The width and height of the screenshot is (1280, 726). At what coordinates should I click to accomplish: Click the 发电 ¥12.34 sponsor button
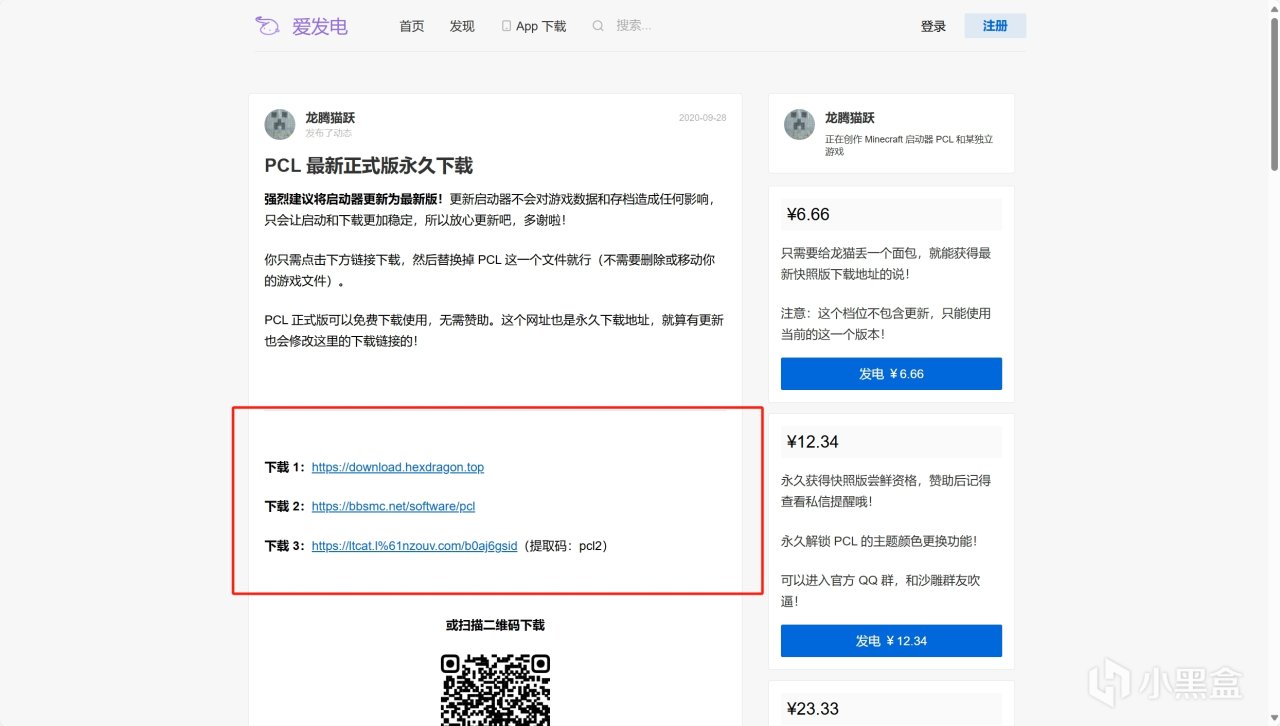(x=891, y=641)
